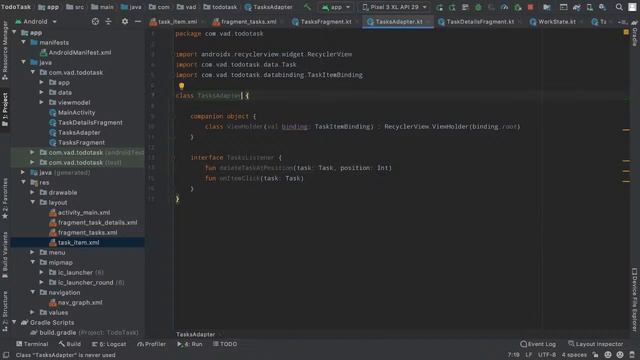Expand the ic_launcher_round mipmap arrow
640x360 pixels.
(42, 282)
